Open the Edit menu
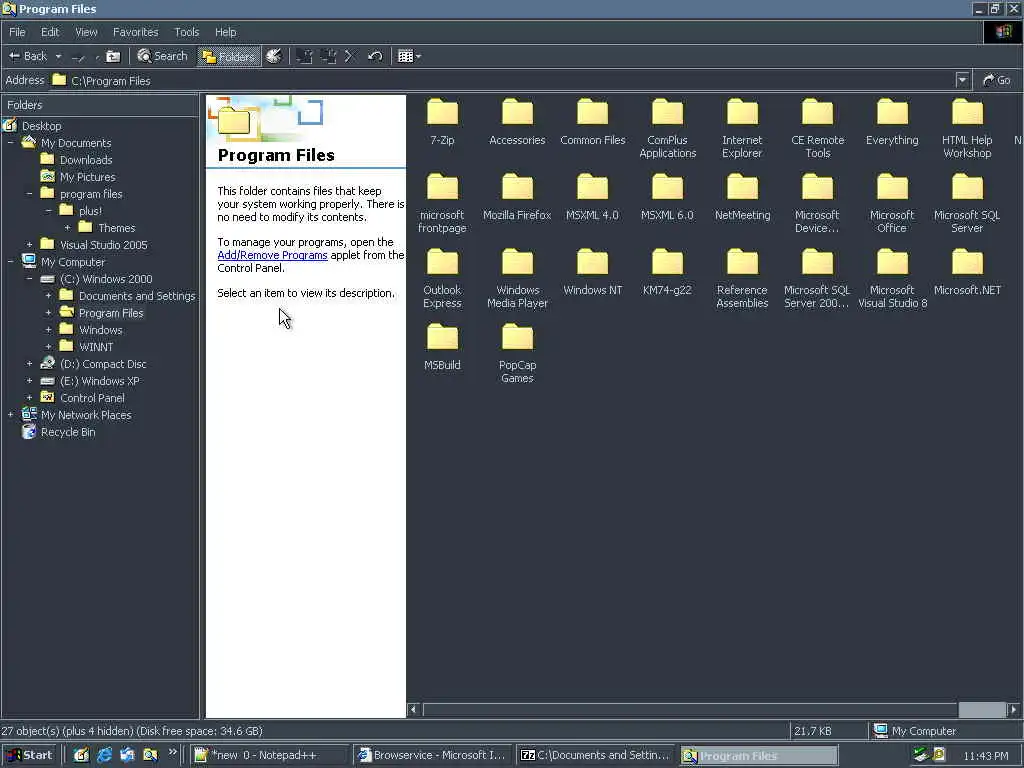 tap(50, 32)
